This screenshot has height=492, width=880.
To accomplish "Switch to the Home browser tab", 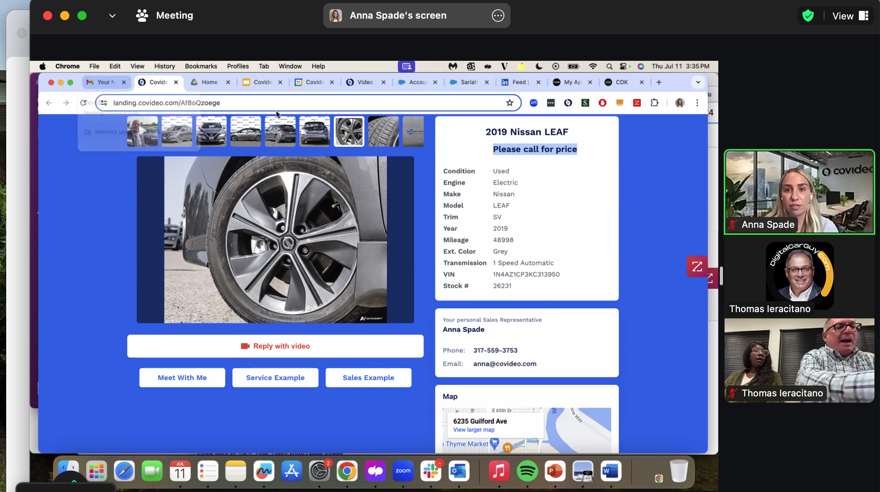I will click(x=208, y=82).
